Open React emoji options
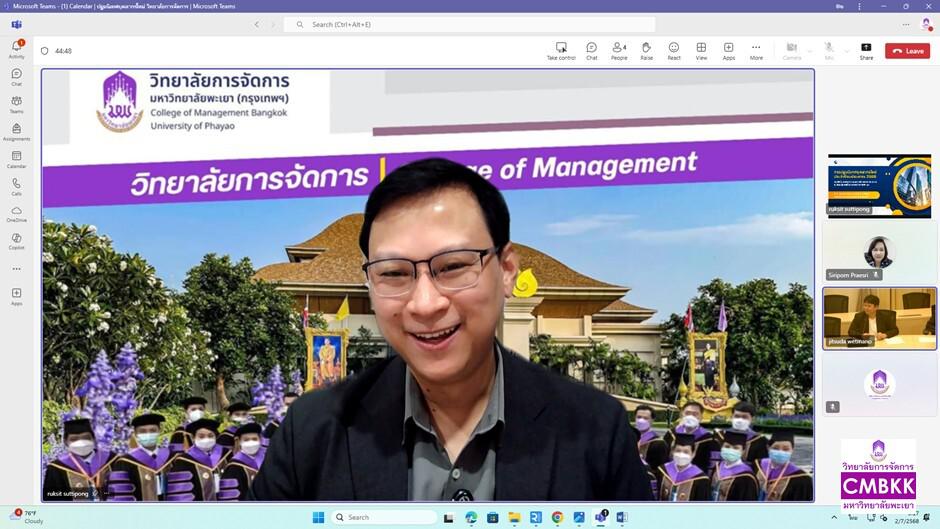This screenshot has height=529, width=940. [674, 51]
